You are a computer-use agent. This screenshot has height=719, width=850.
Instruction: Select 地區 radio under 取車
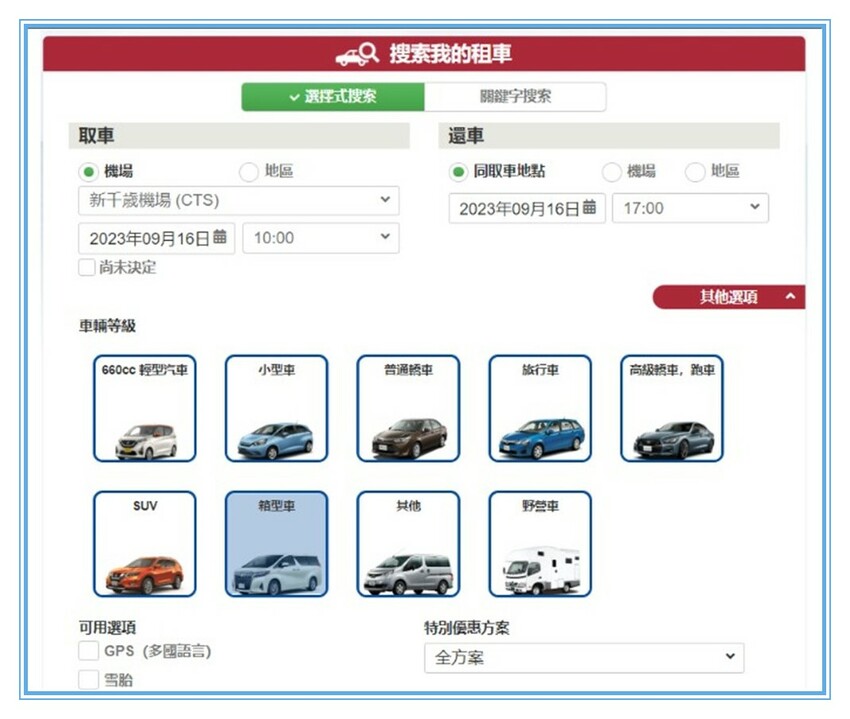249,172
